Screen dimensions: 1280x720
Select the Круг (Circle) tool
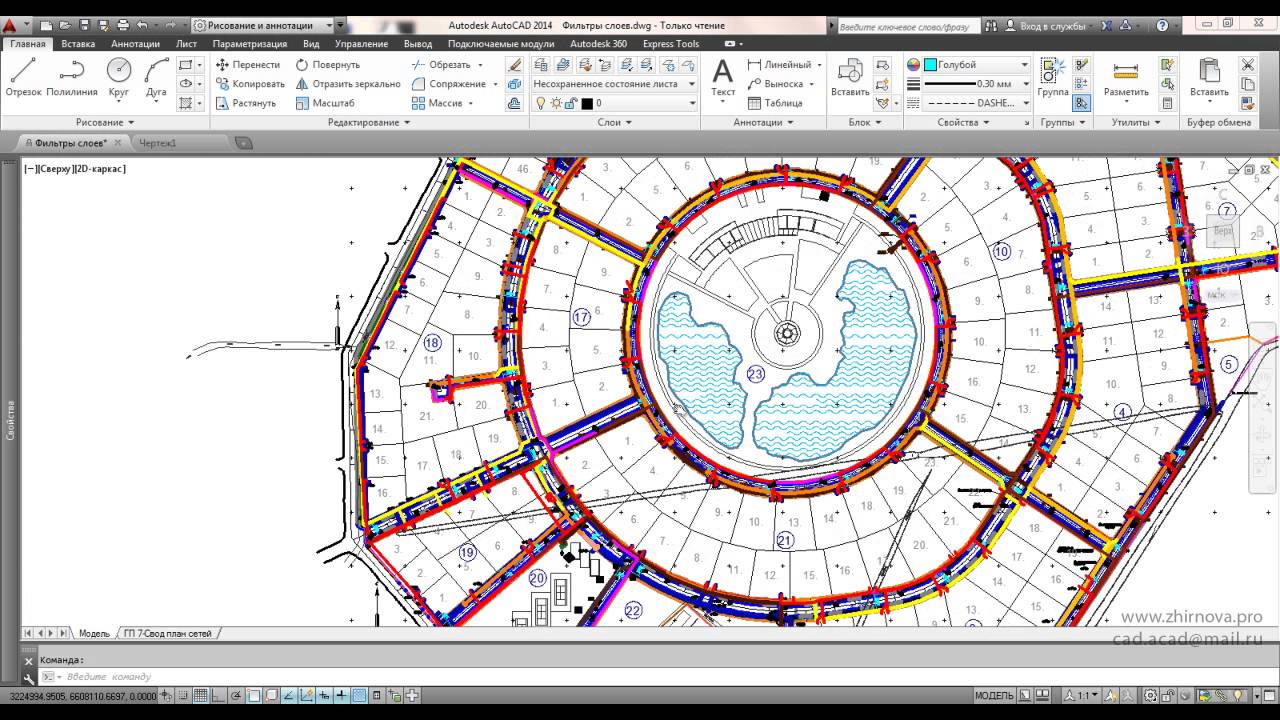coord(119,78)
